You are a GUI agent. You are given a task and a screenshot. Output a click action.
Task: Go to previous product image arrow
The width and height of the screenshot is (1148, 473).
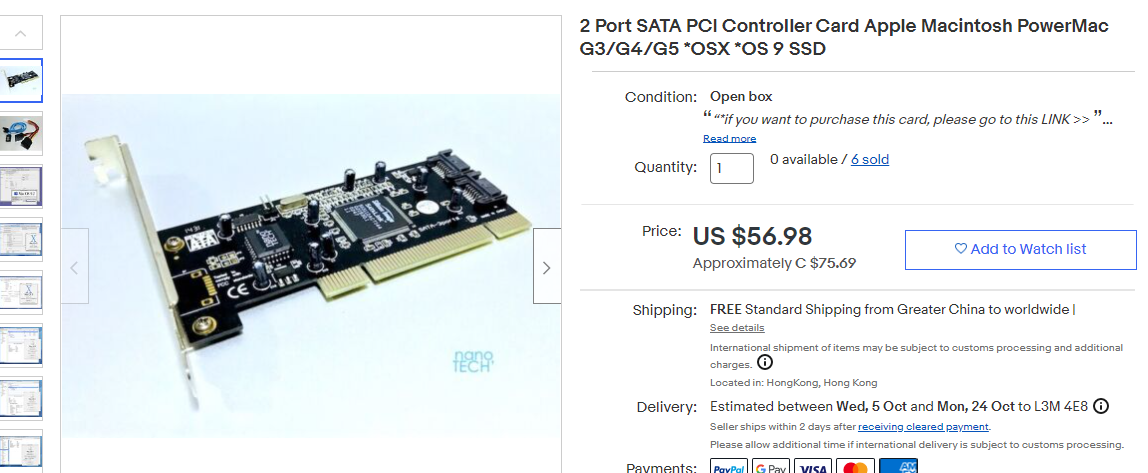(x=75, y=266)
